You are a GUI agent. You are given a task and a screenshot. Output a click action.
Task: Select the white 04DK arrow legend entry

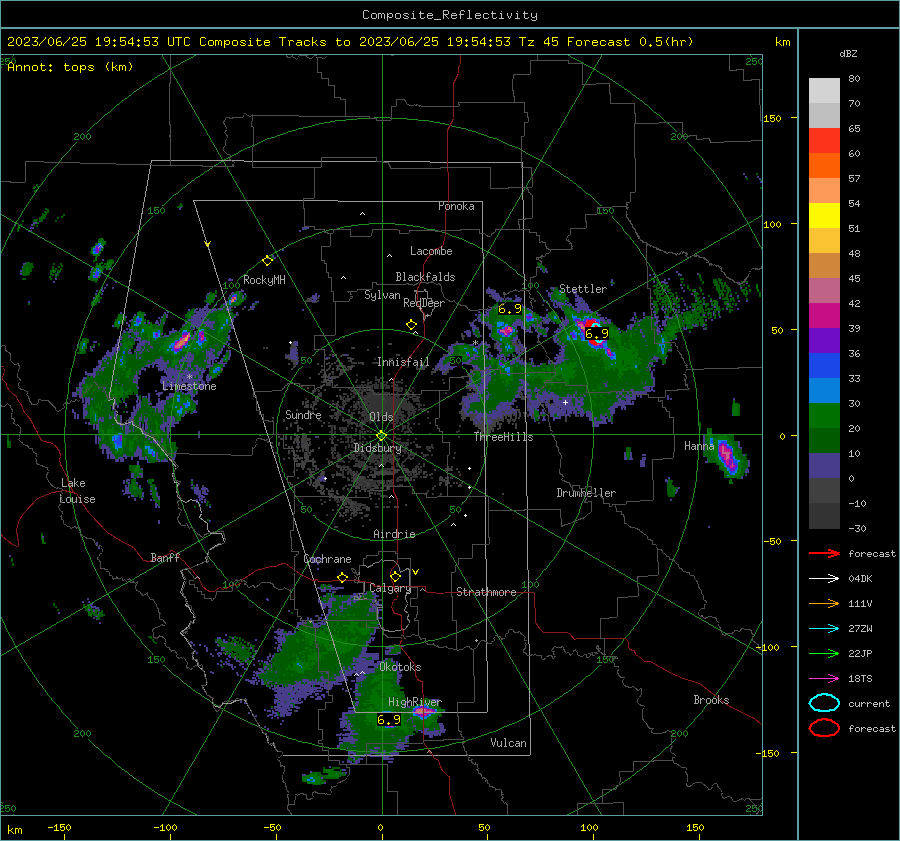click(x=824, y=579)
